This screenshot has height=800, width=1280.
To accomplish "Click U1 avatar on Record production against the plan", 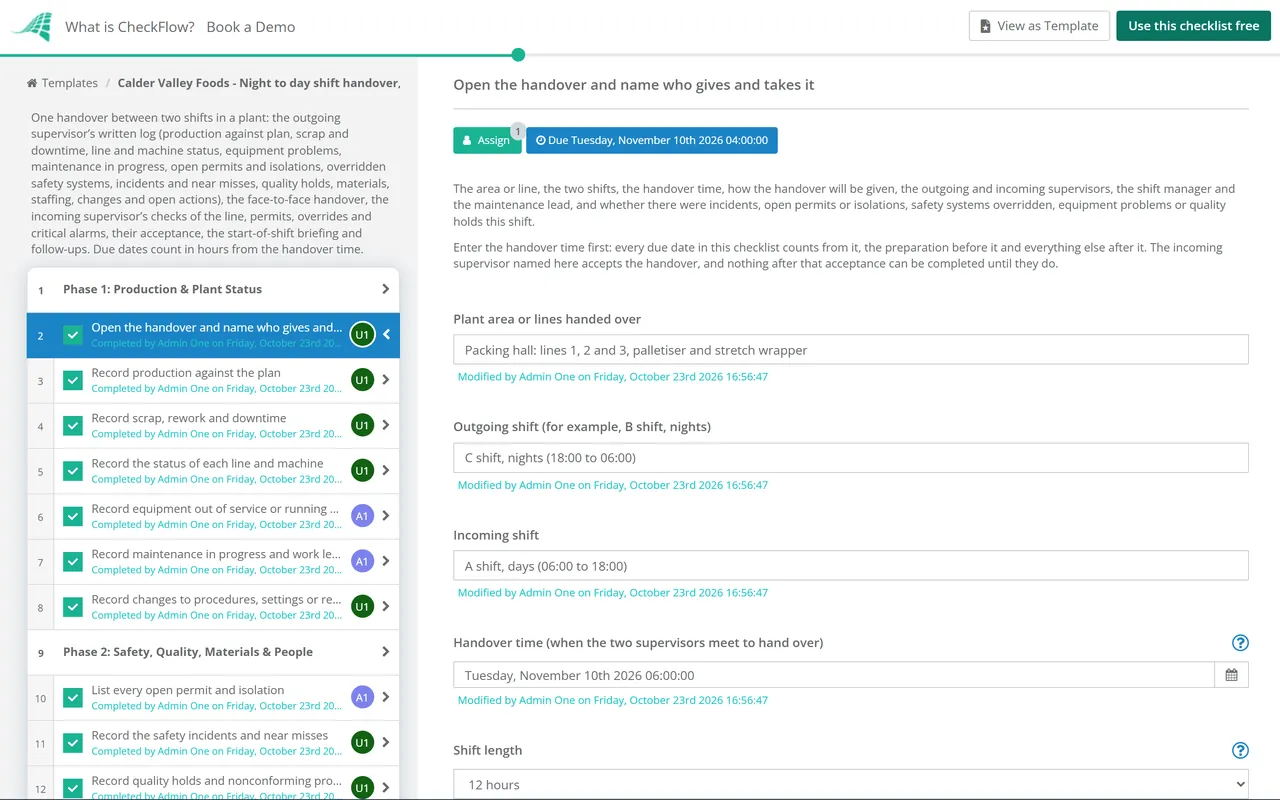I will coord(362,380).
